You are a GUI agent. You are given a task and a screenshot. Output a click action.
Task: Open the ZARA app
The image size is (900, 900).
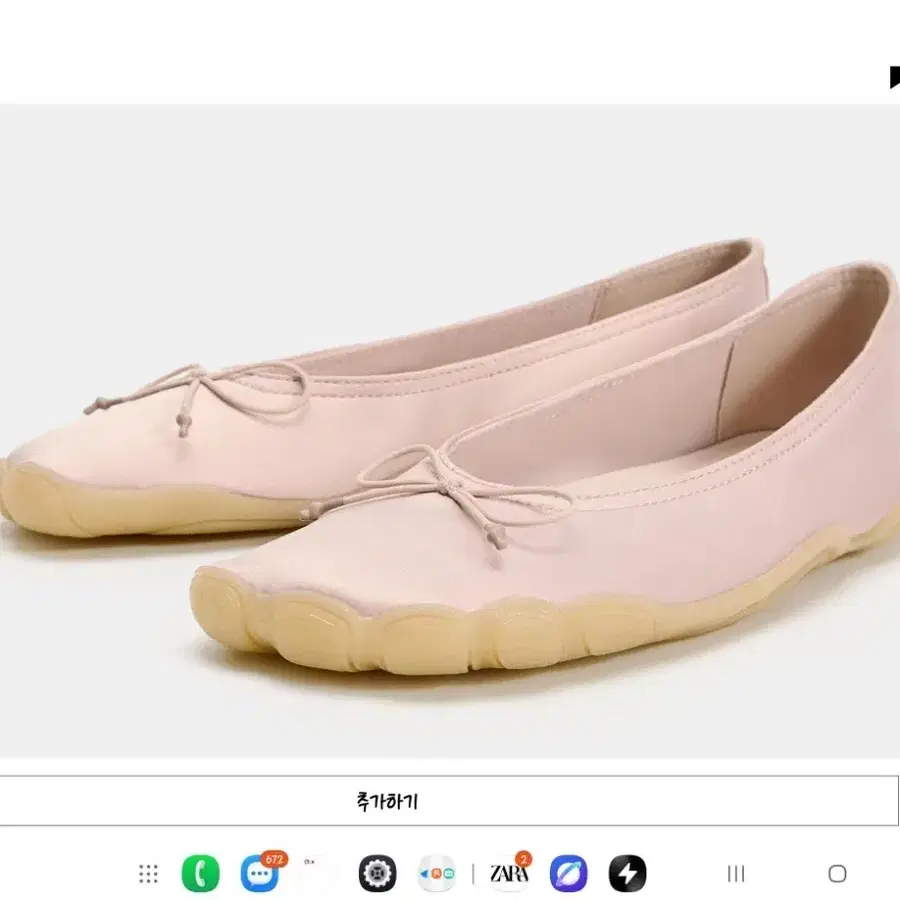[509, 873]
